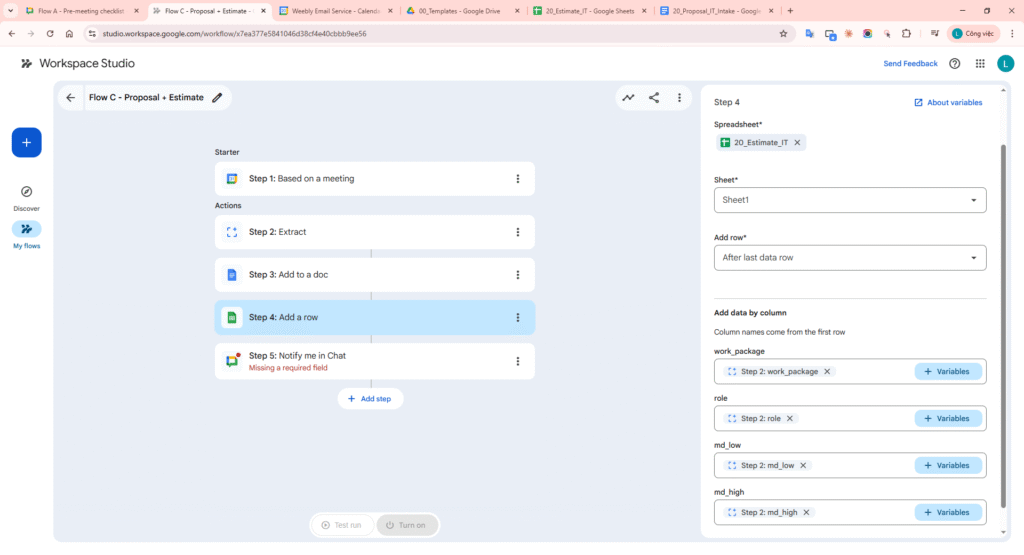Remove the Step 2: role variable chip

[x=789, y=419]
